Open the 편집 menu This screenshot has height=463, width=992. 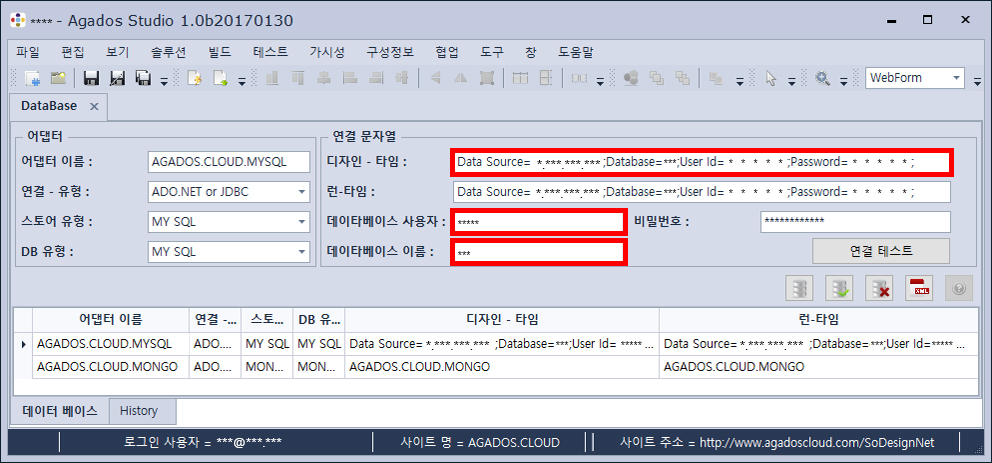click(x=73, y=52)
